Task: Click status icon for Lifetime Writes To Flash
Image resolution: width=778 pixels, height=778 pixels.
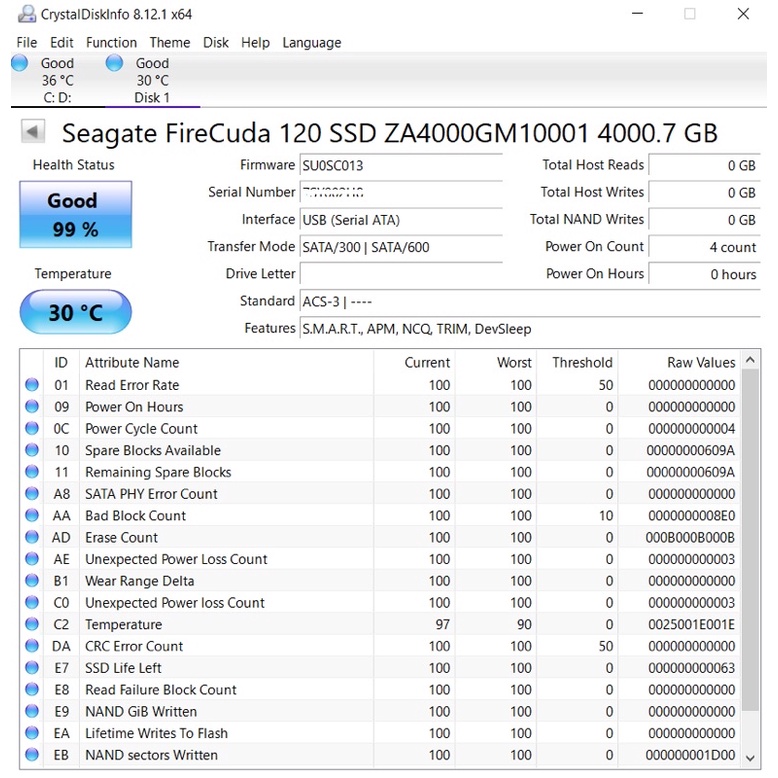Action: point(32,733)
